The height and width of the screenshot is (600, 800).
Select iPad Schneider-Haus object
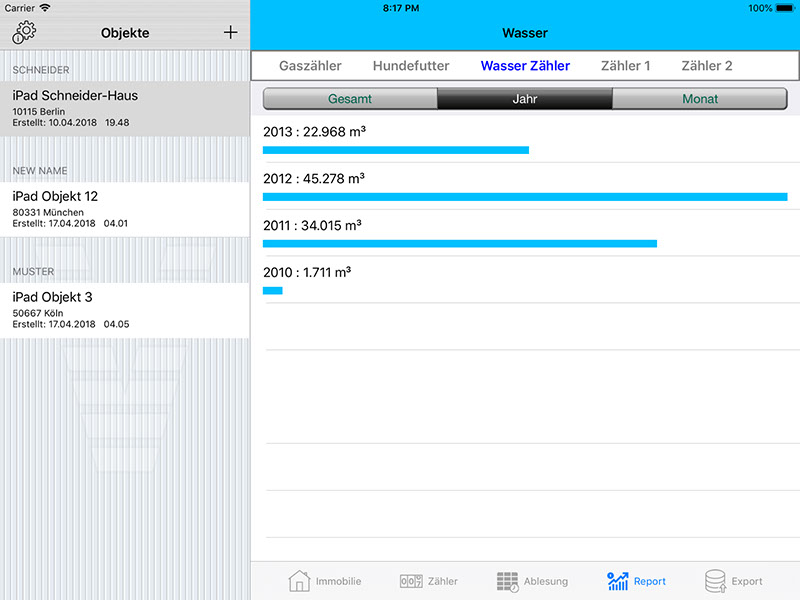click(x=124, y=108)
